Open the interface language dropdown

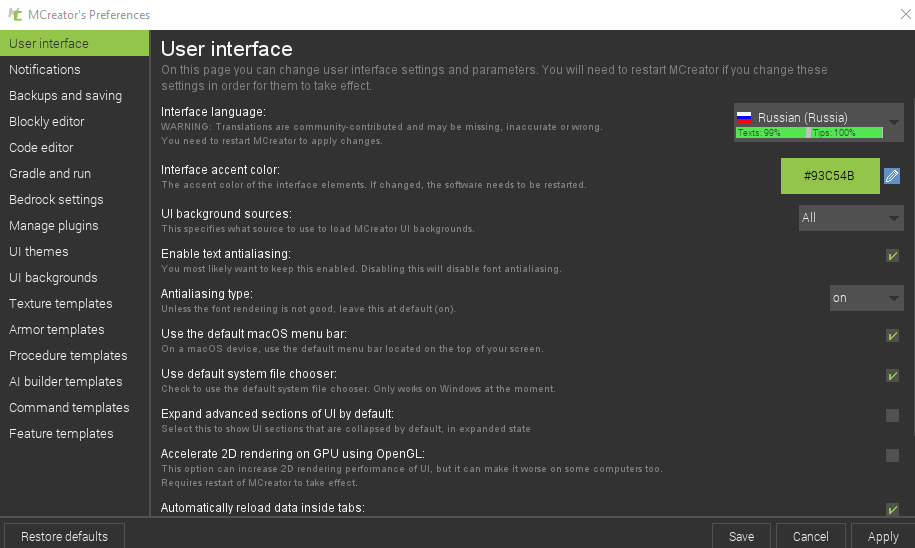(893, 123)
